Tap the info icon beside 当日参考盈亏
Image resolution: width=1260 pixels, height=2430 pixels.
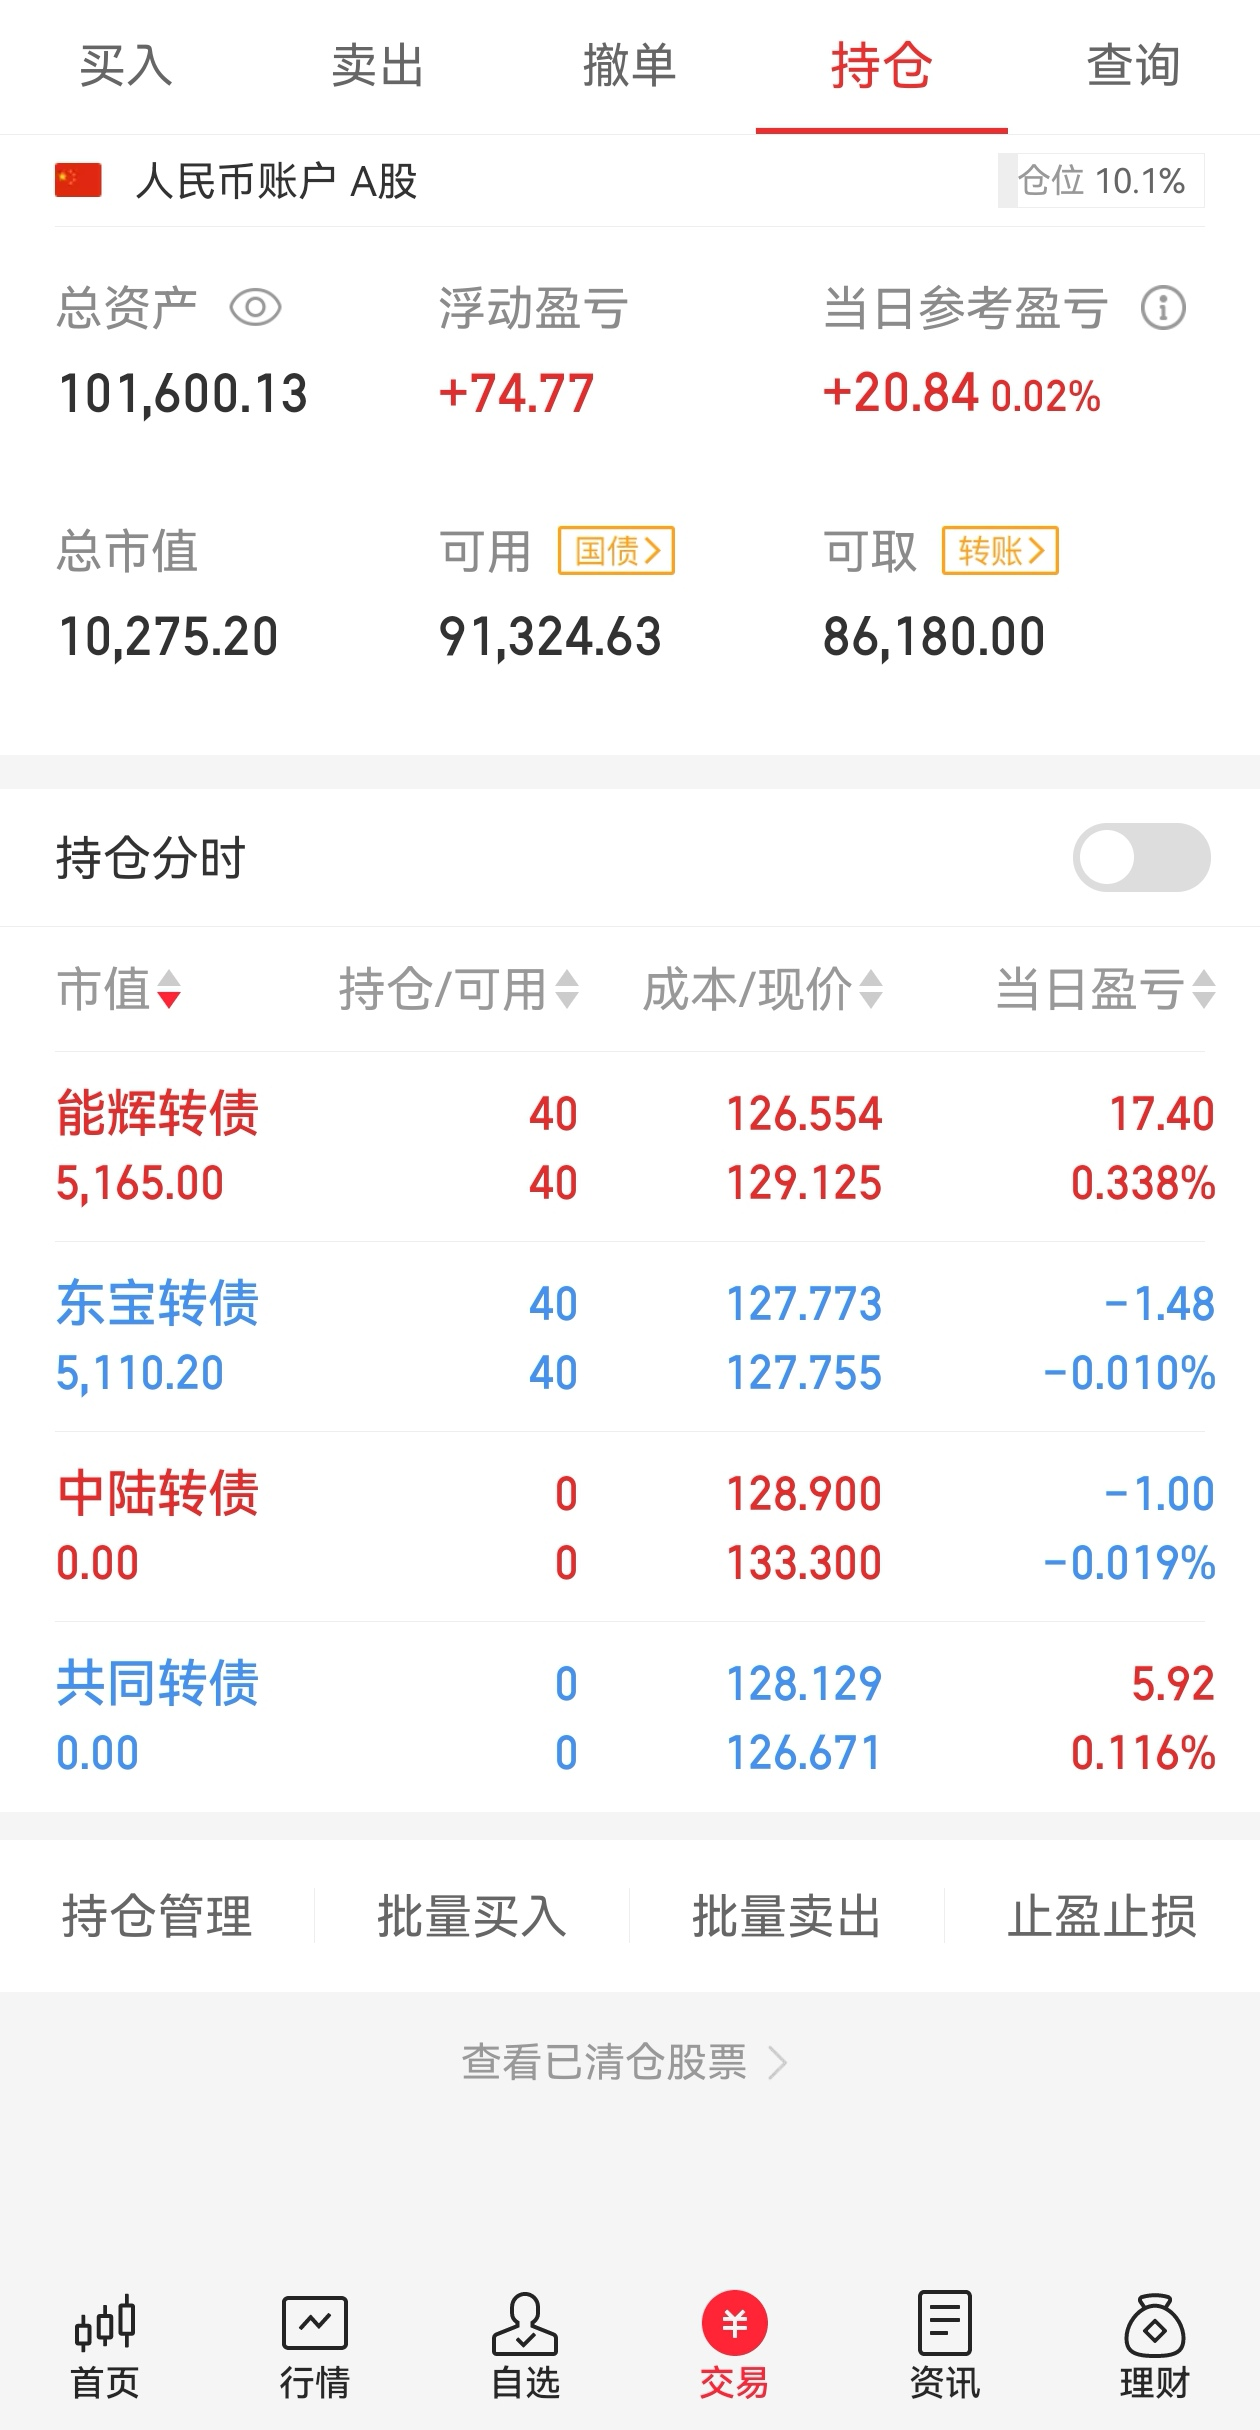1163,308
